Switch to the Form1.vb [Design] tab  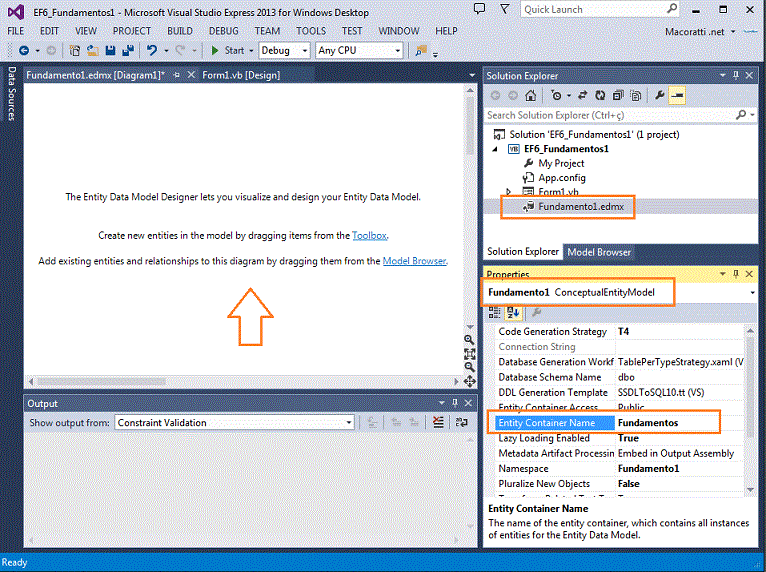(x=241, y=75)
